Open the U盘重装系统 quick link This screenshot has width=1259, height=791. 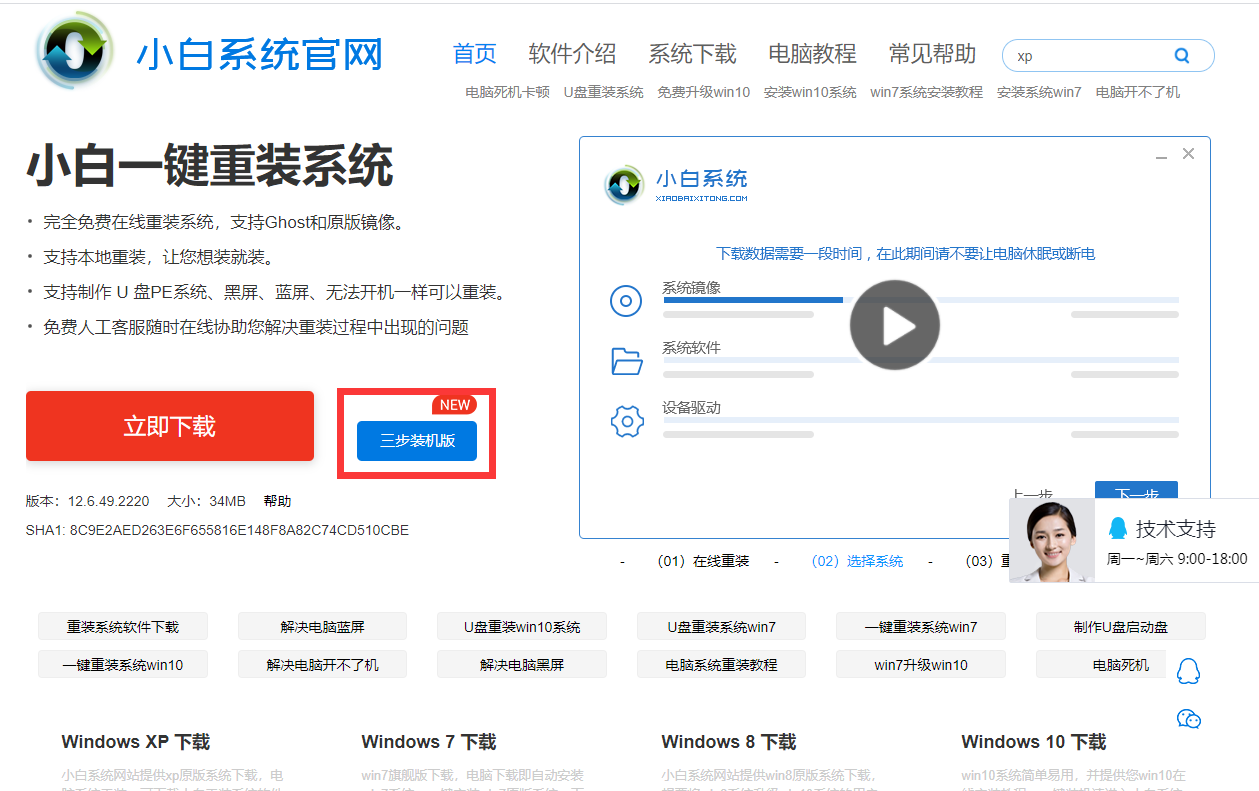(x=604, y=92)
